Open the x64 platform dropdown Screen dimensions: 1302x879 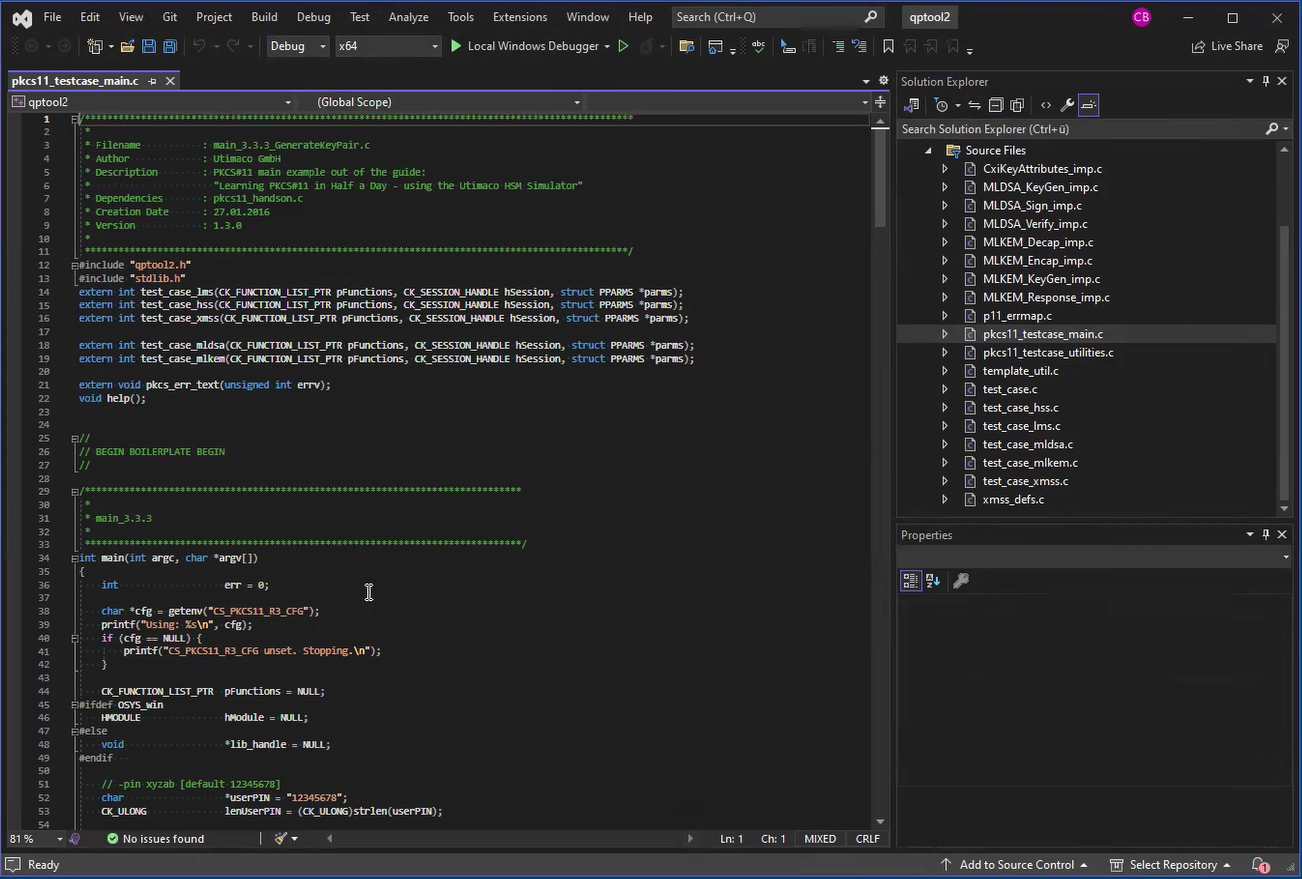click(x=435, y=46)
